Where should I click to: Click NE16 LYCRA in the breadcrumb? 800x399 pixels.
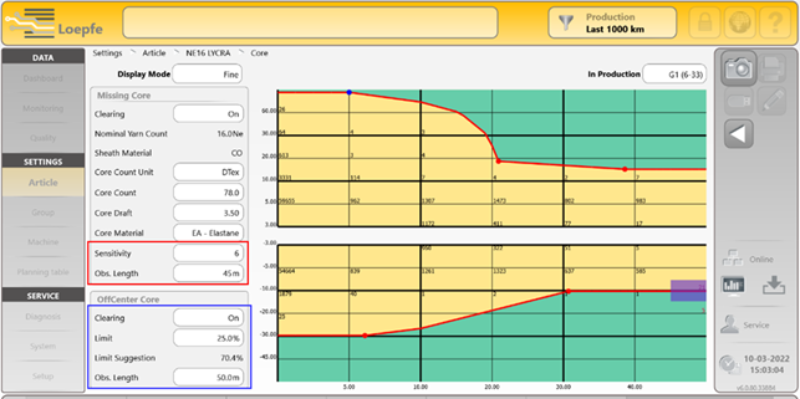[208, 53]
